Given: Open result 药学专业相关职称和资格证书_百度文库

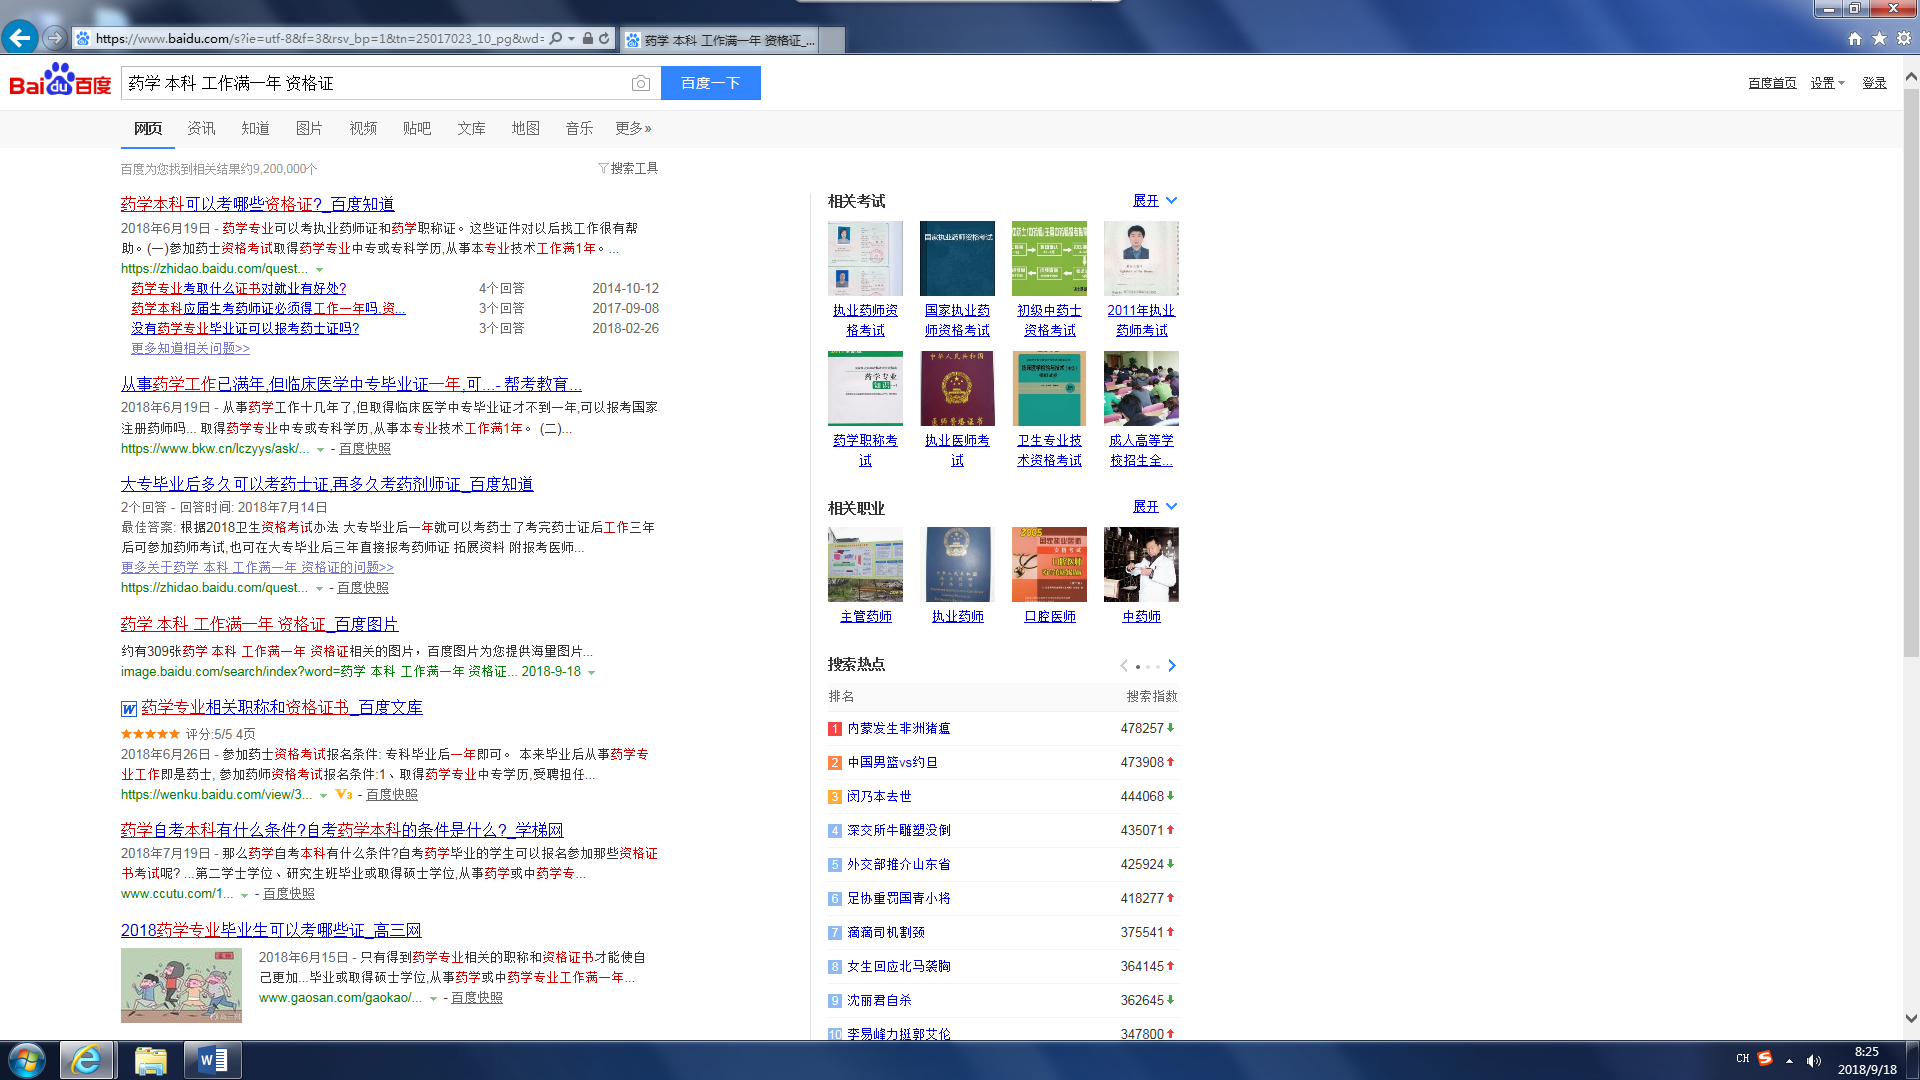Looking at the screenshot, I should (282, 707).
